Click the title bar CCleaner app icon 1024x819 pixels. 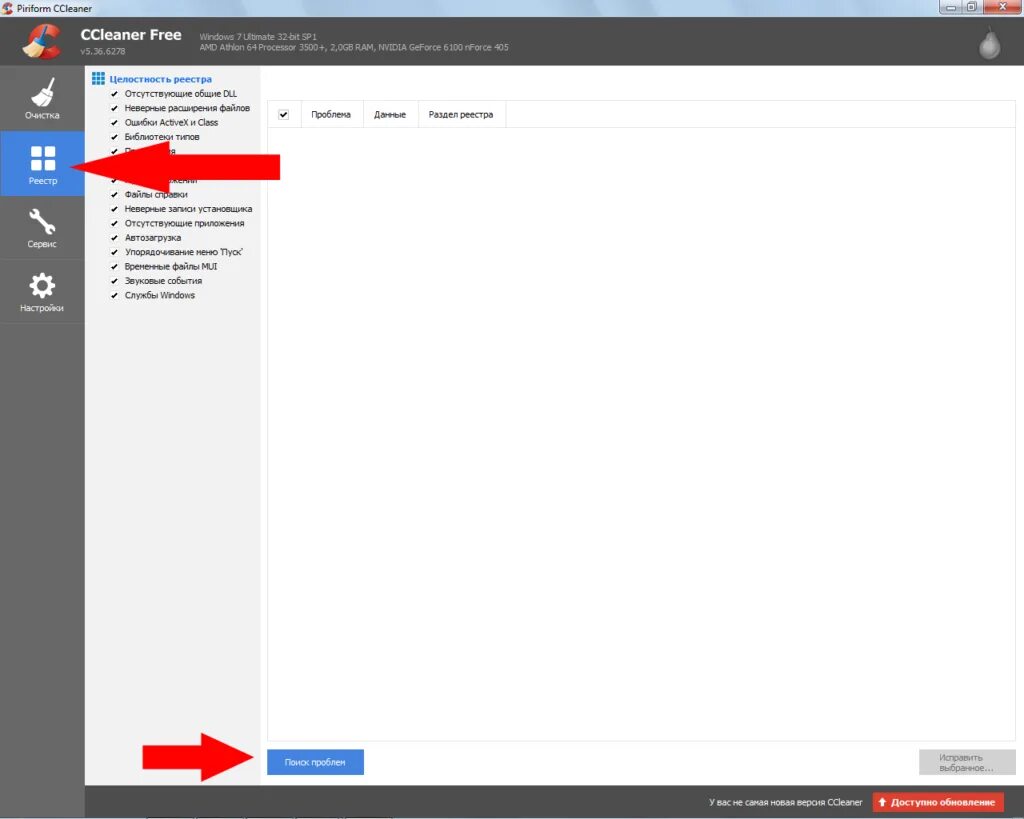click(x=7, y=8)
